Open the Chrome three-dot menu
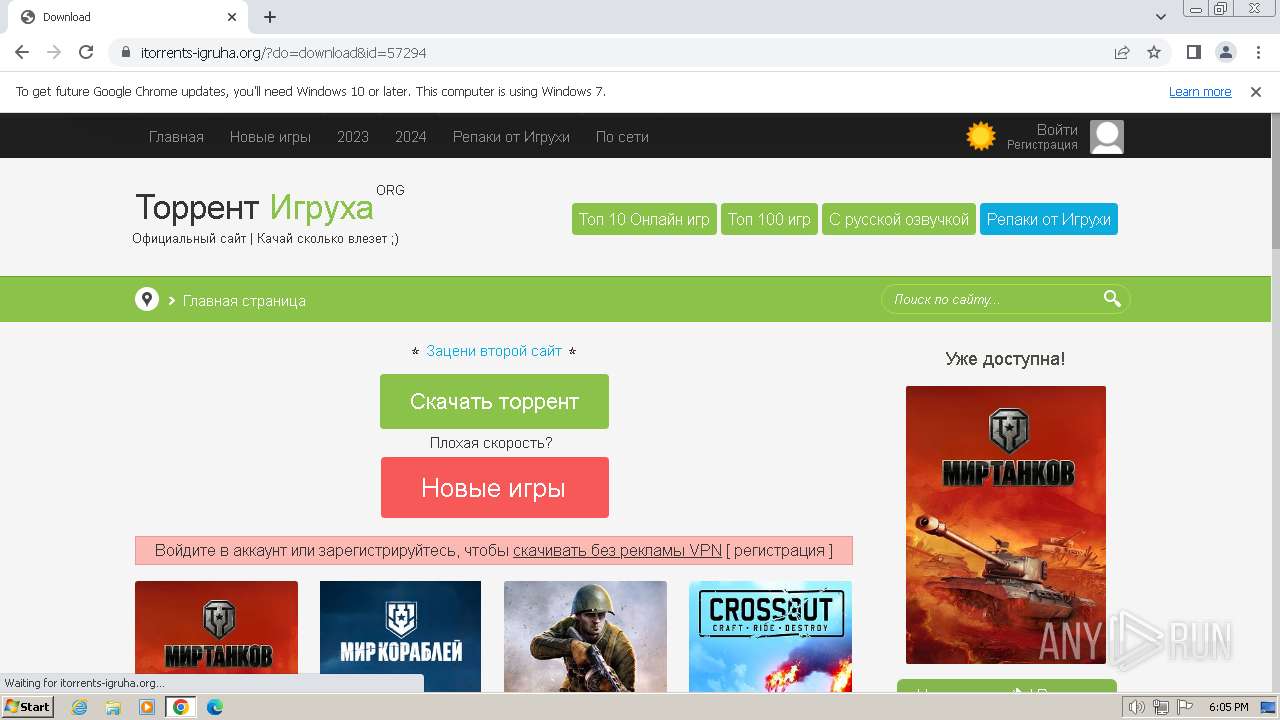 tap(1257, 52)
